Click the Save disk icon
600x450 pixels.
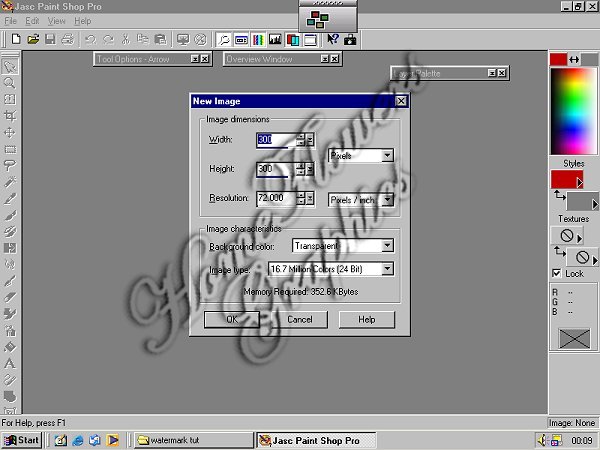click(50, 40)
